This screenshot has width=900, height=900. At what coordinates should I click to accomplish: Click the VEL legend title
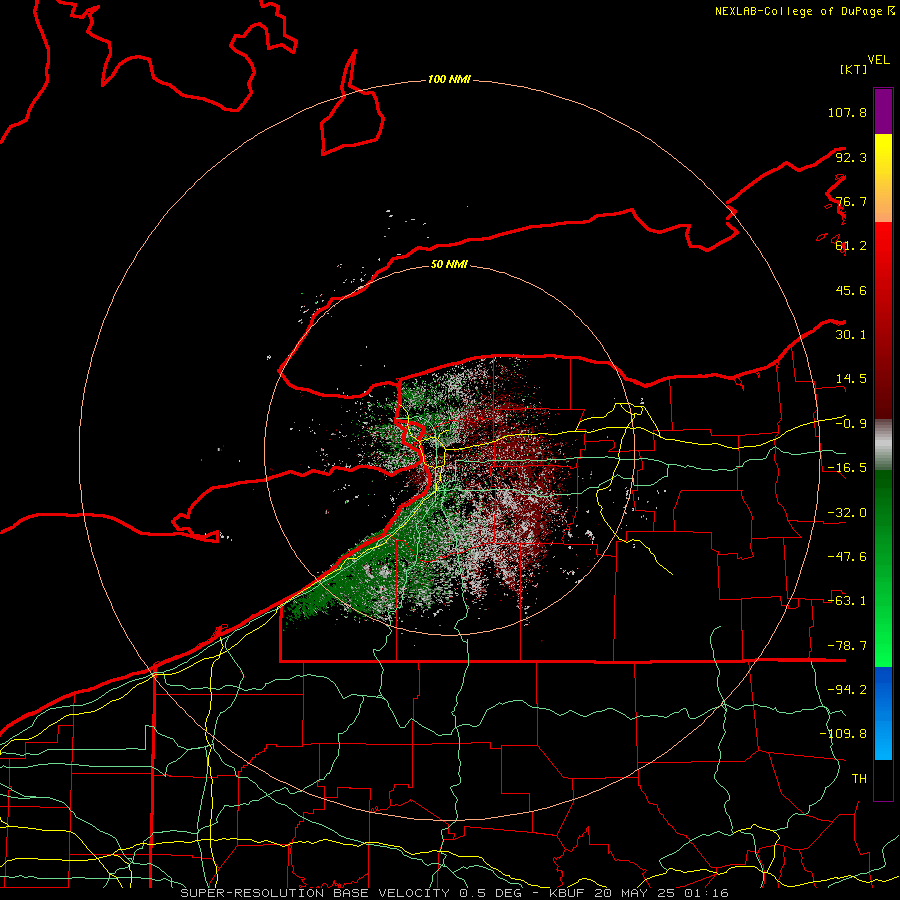878,60
